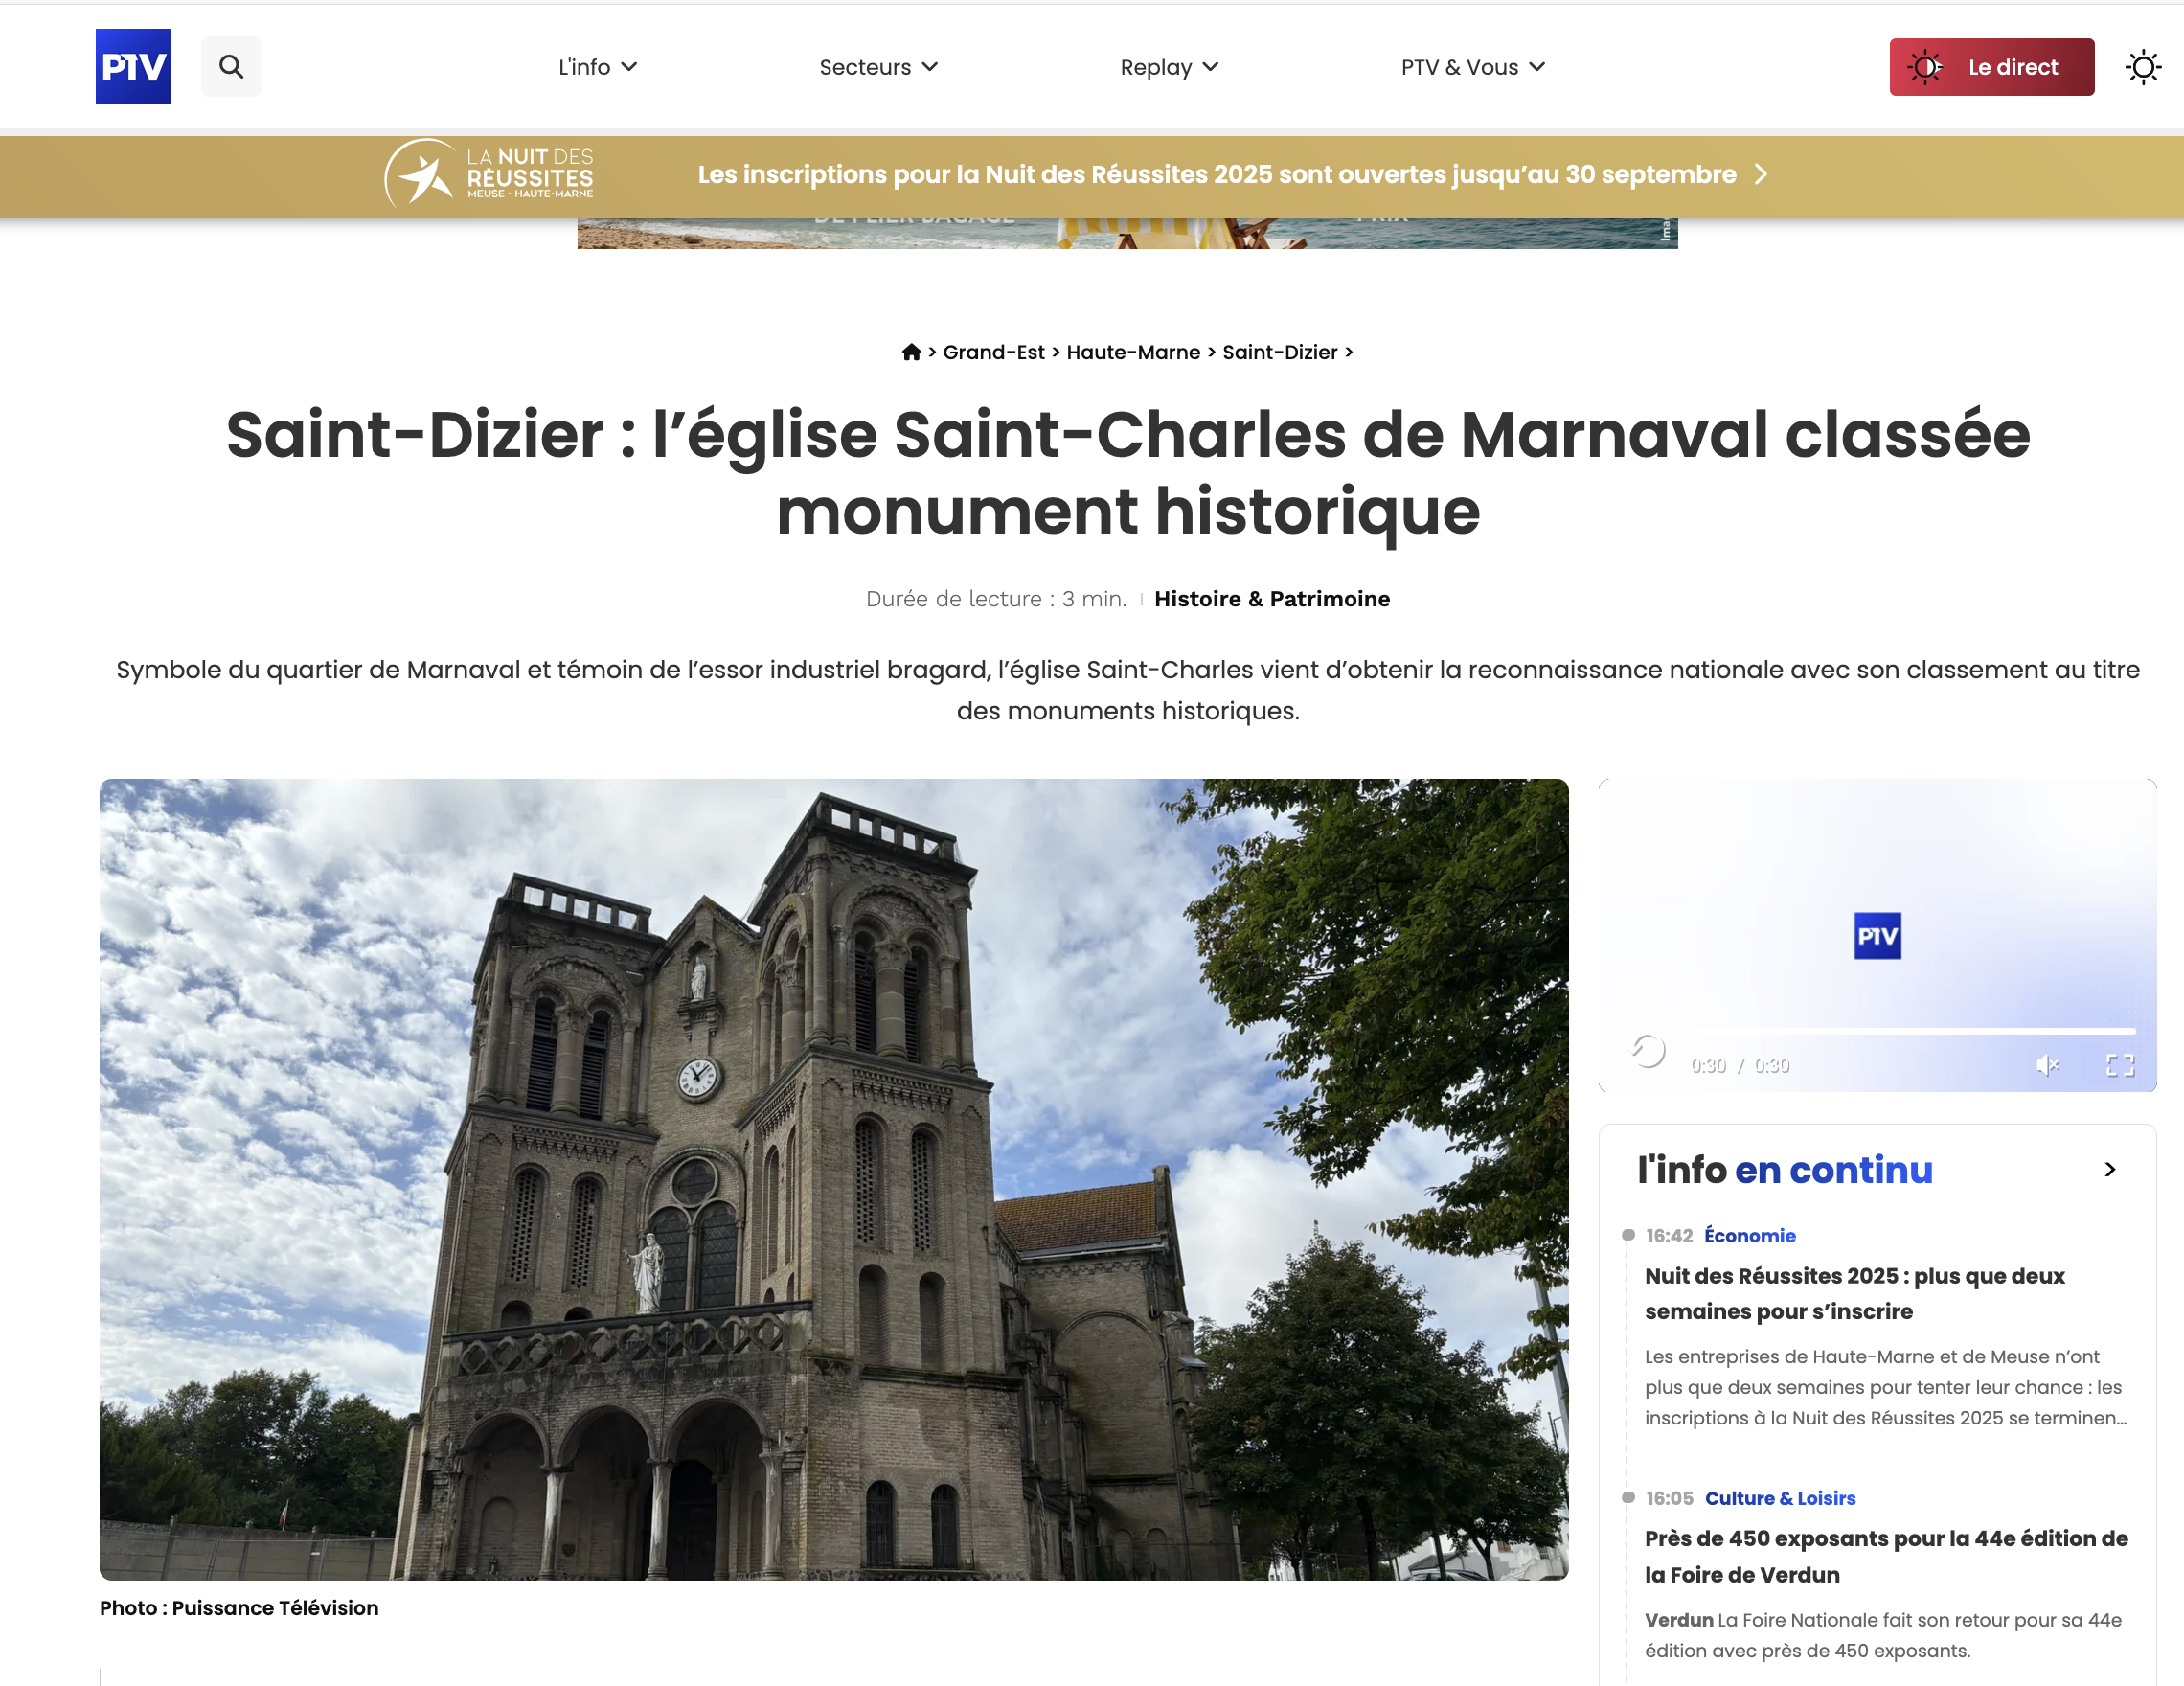Select the Économie tag at 16:42
This screenshot has height=1686, width=2184.
coord(1749,1235)
